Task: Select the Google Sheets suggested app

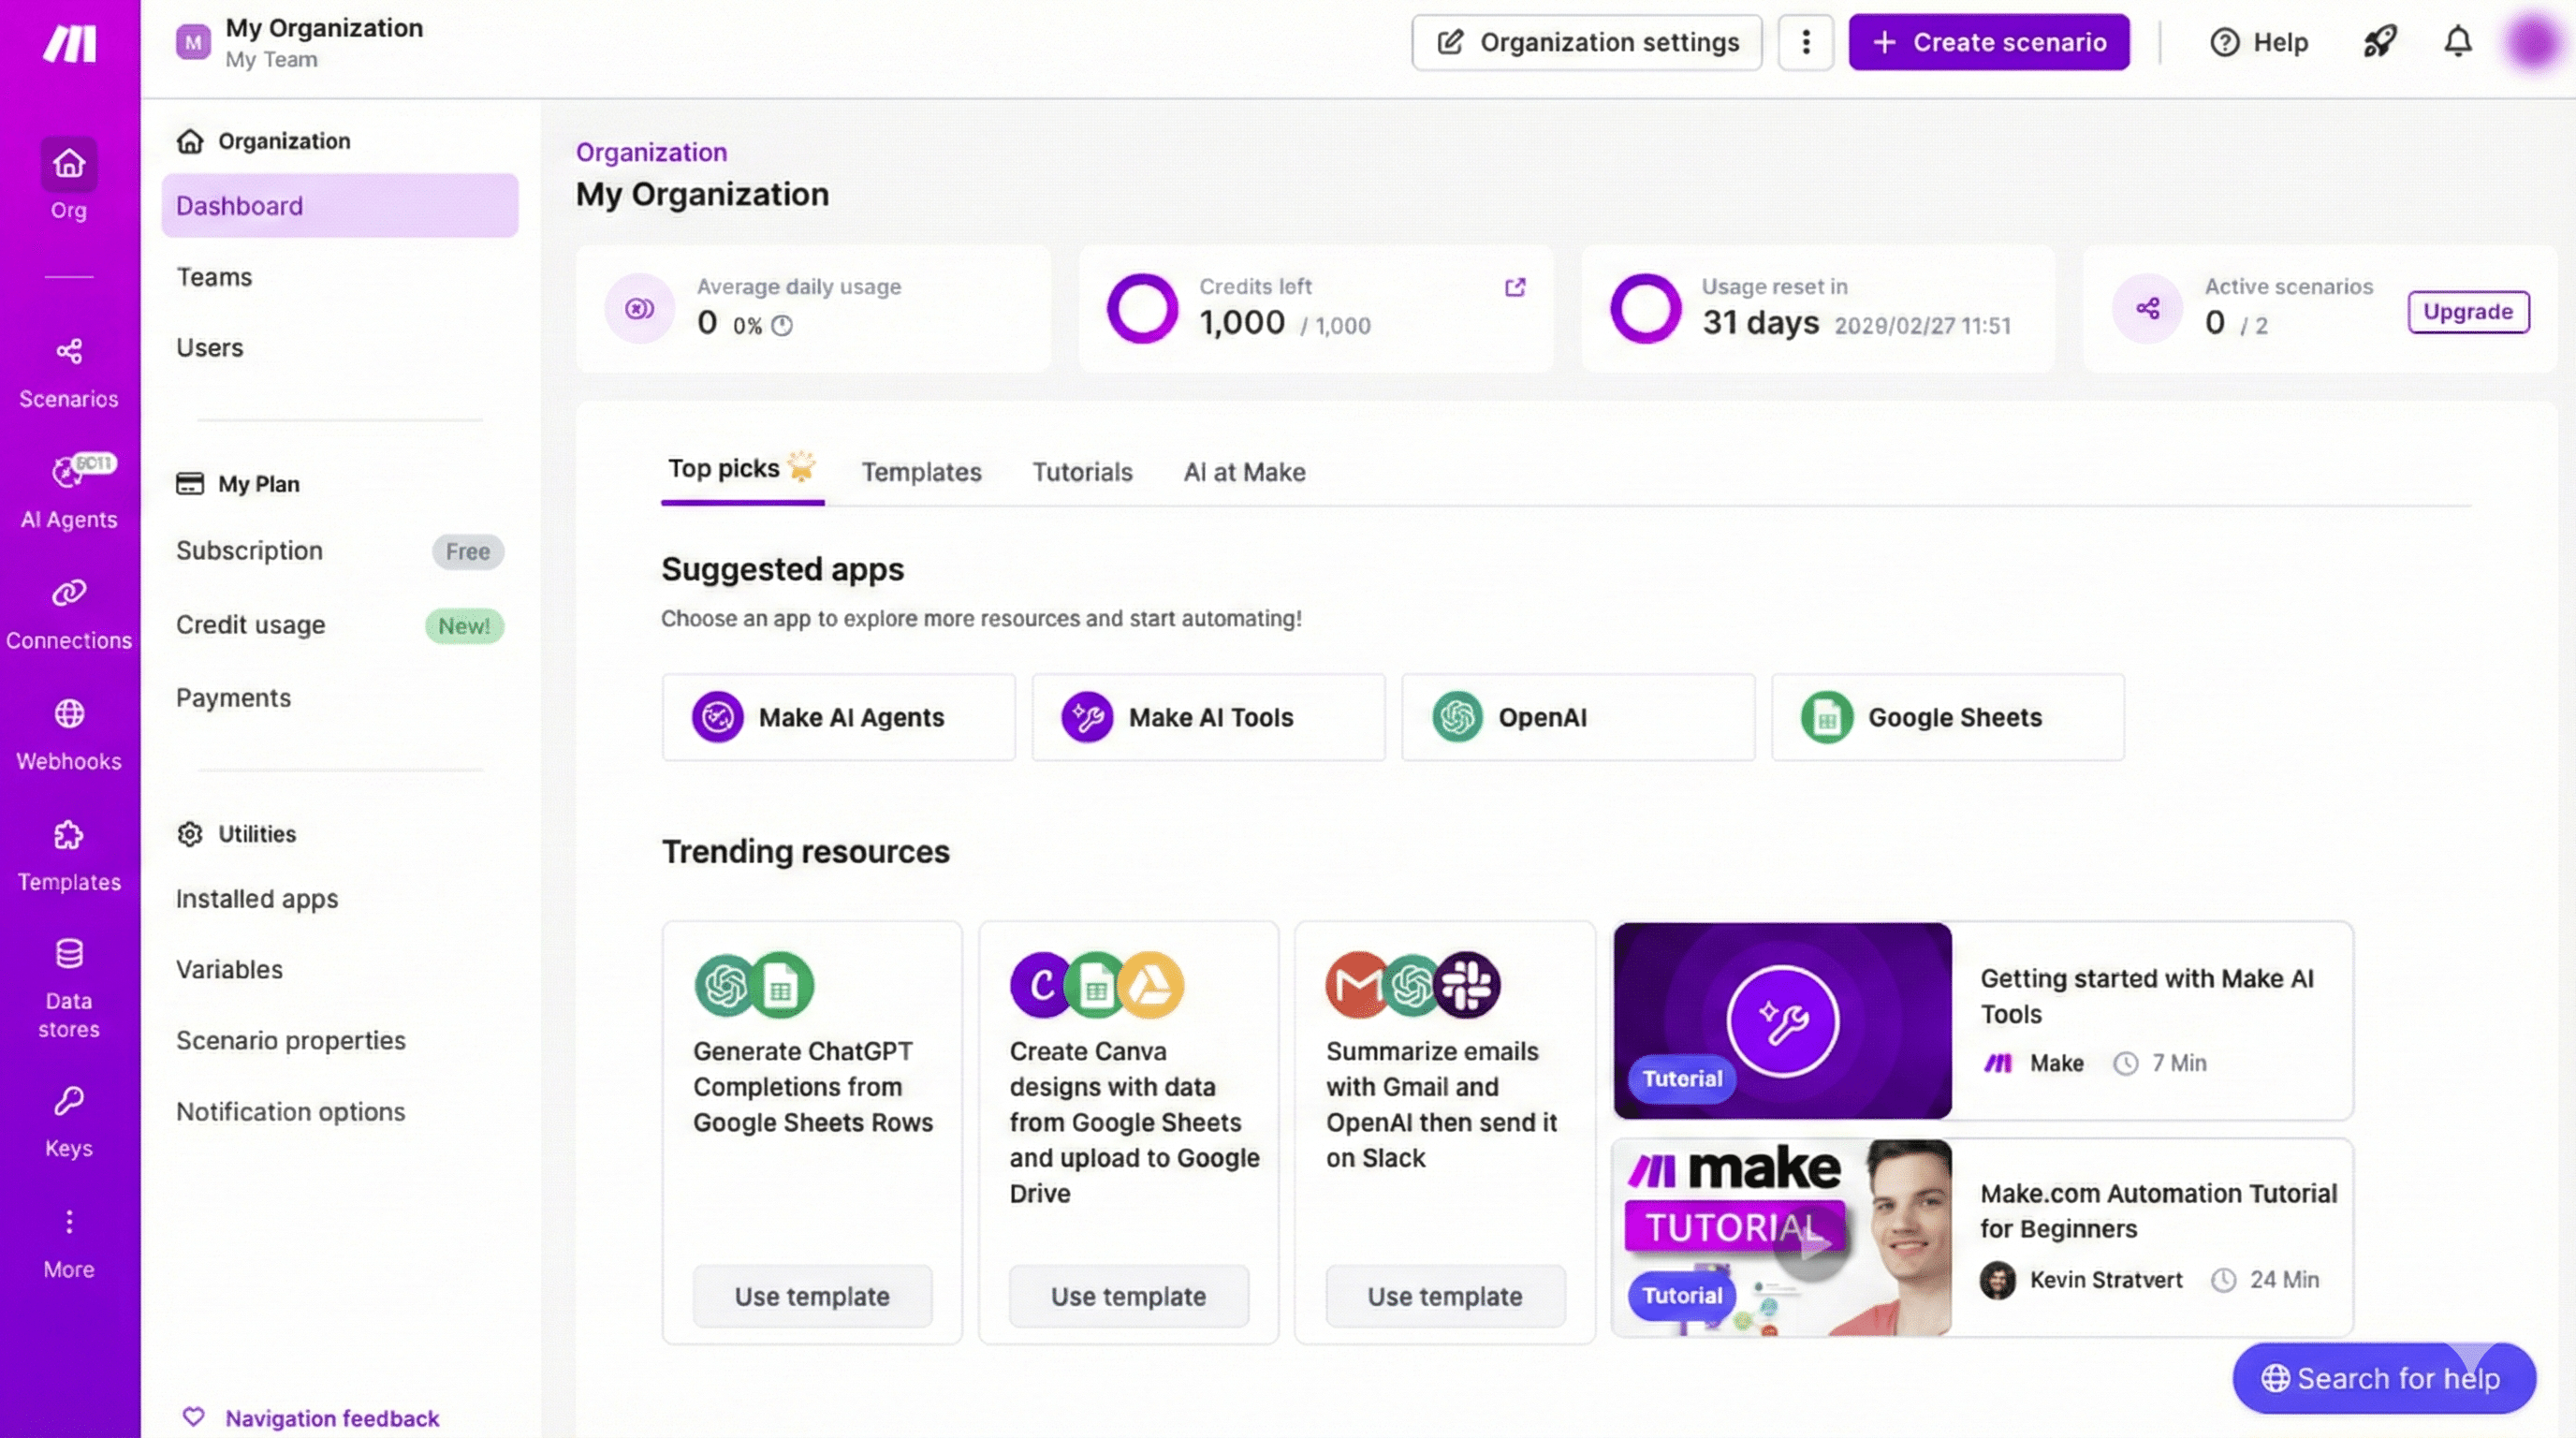Action: pos(1946,717)
